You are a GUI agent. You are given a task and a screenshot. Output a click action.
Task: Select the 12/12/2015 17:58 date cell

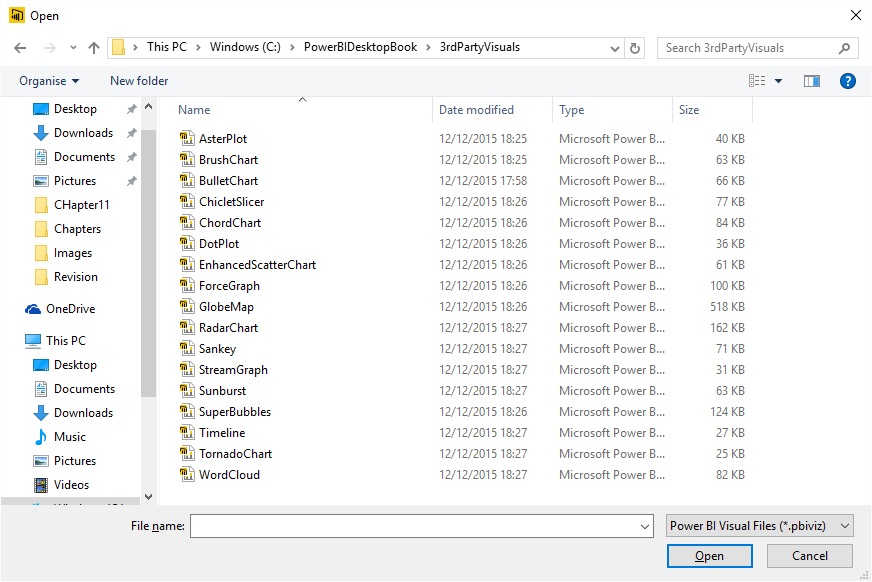click(x=483, y=181)
